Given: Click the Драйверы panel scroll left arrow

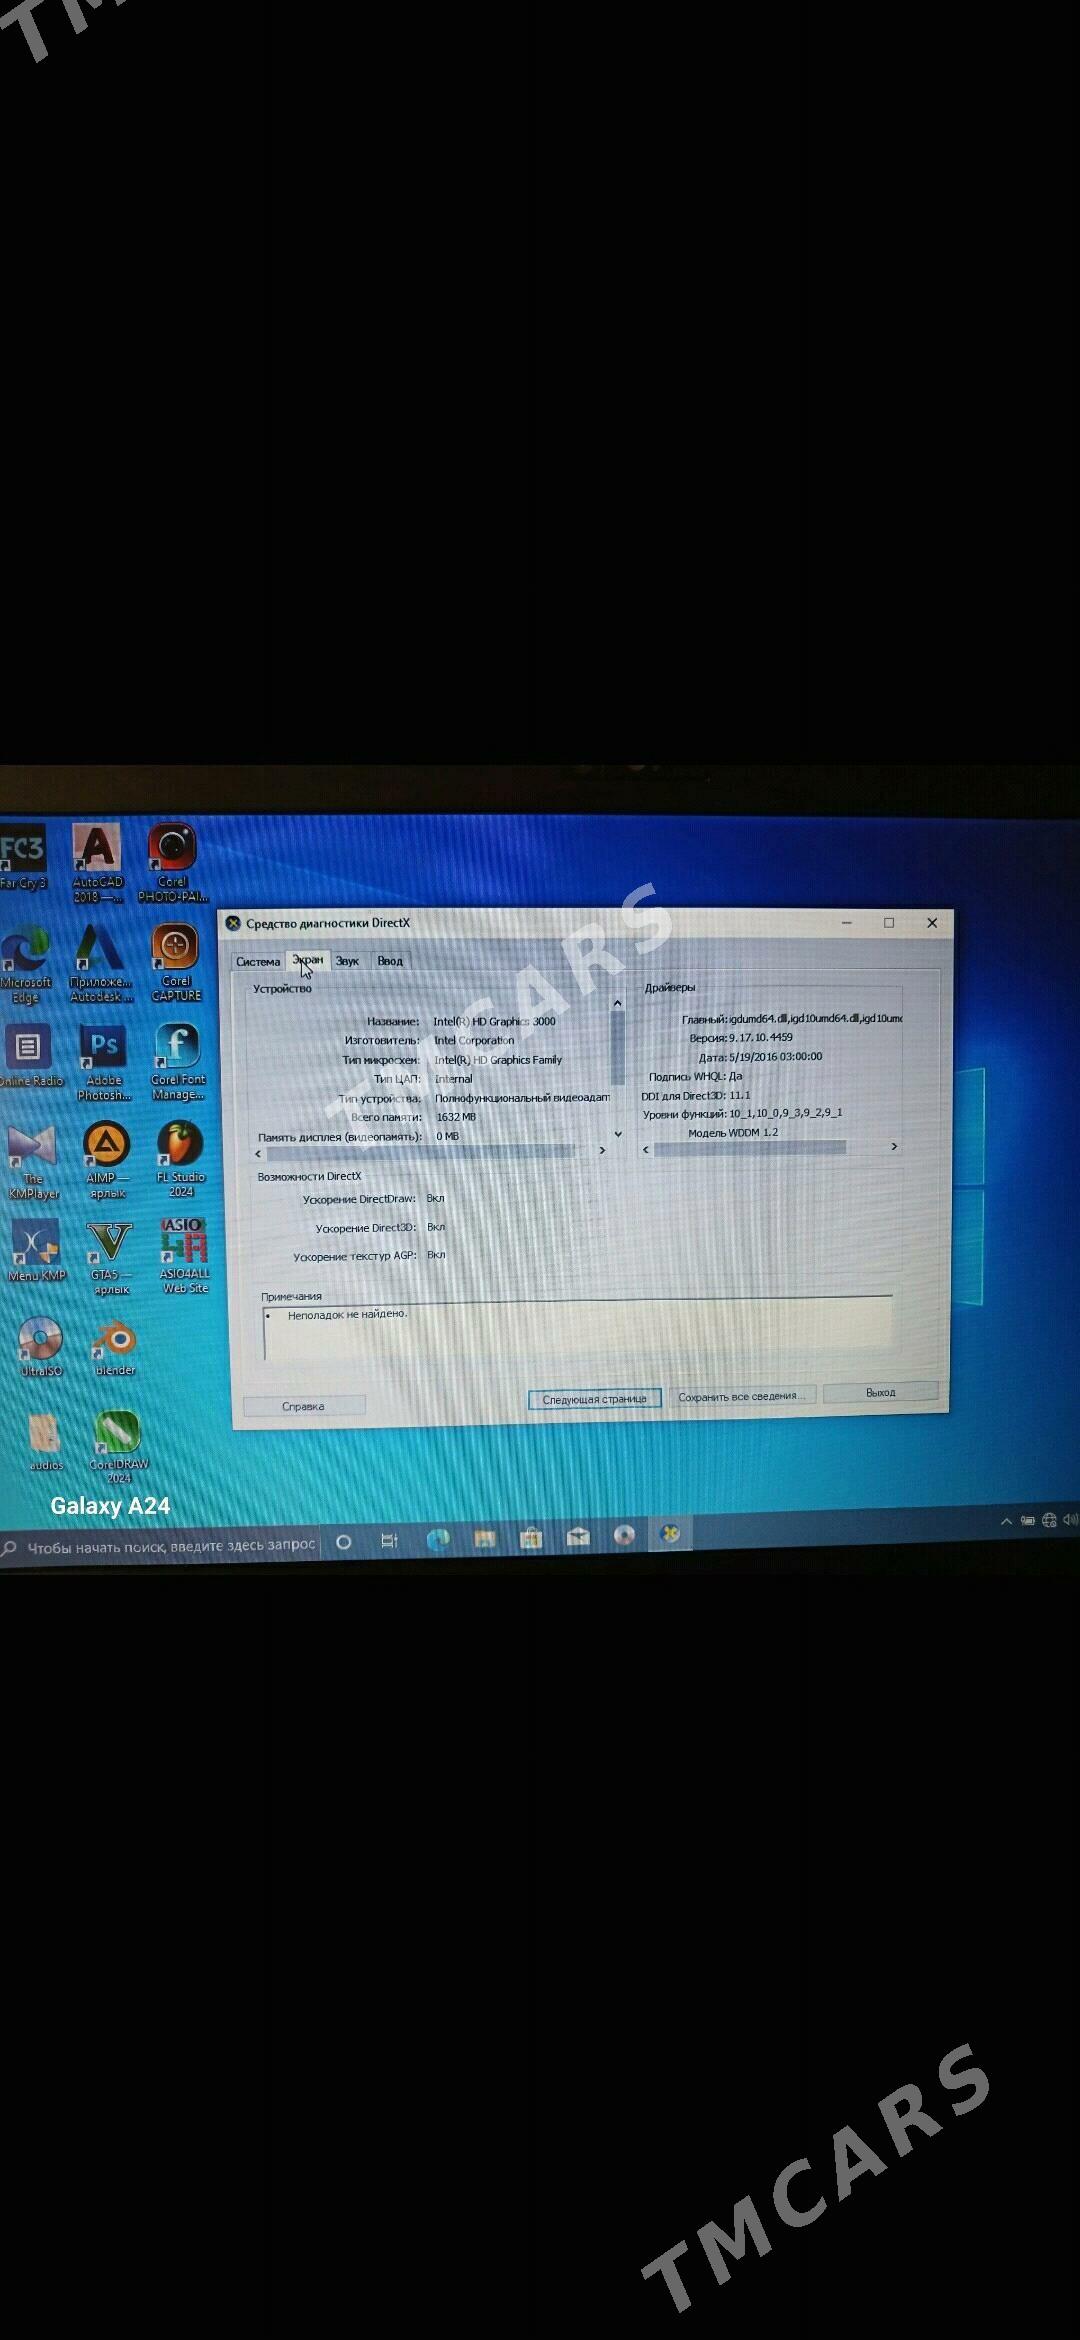Looking at the screenshot, I should (x=646, y=1150).
